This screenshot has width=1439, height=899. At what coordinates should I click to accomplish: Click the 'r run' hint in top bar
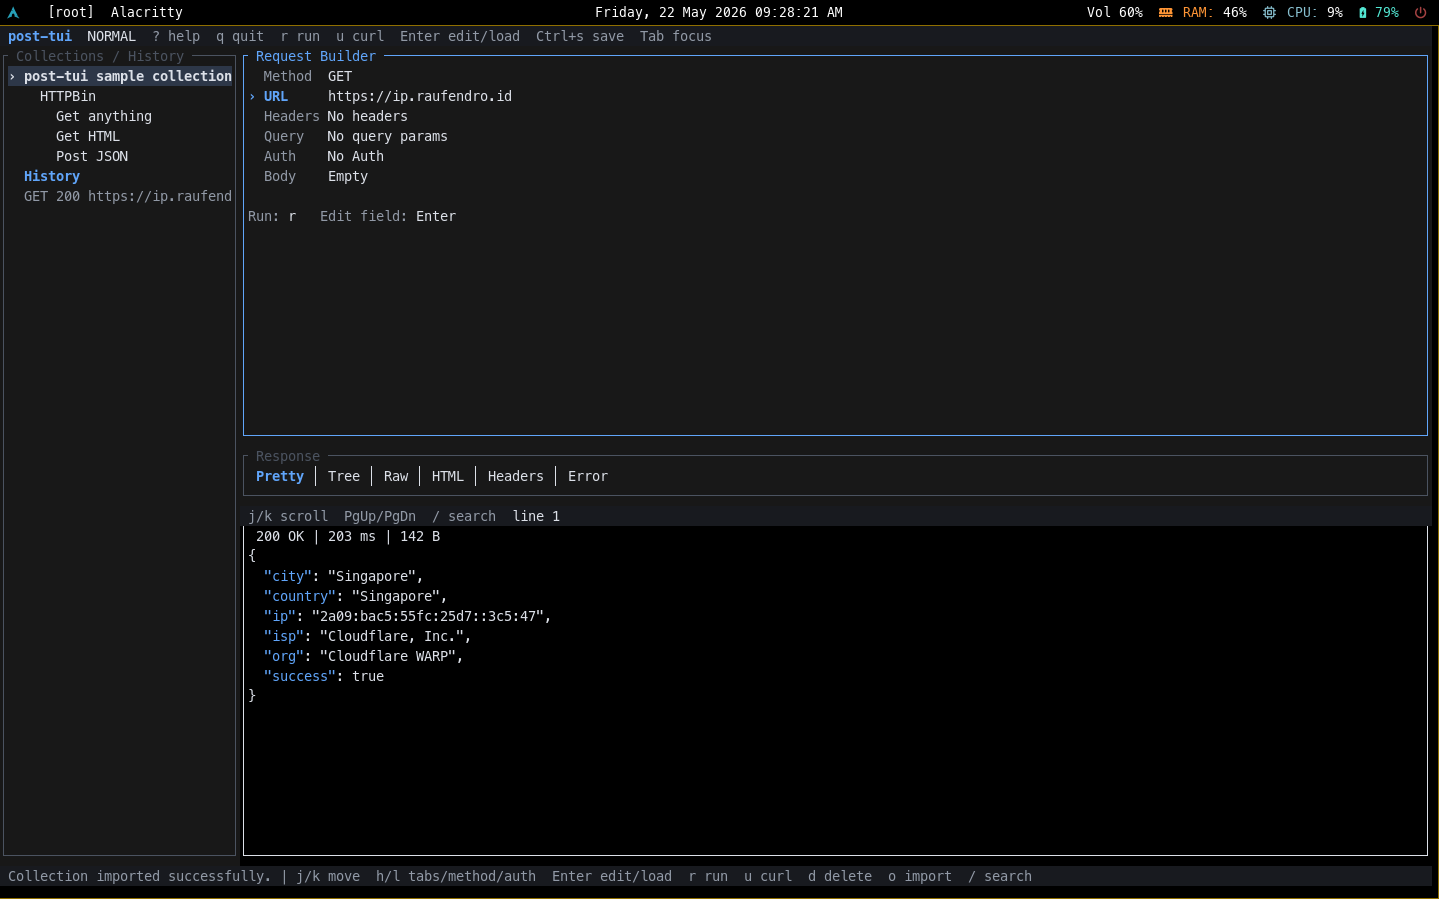pos(300,37)
